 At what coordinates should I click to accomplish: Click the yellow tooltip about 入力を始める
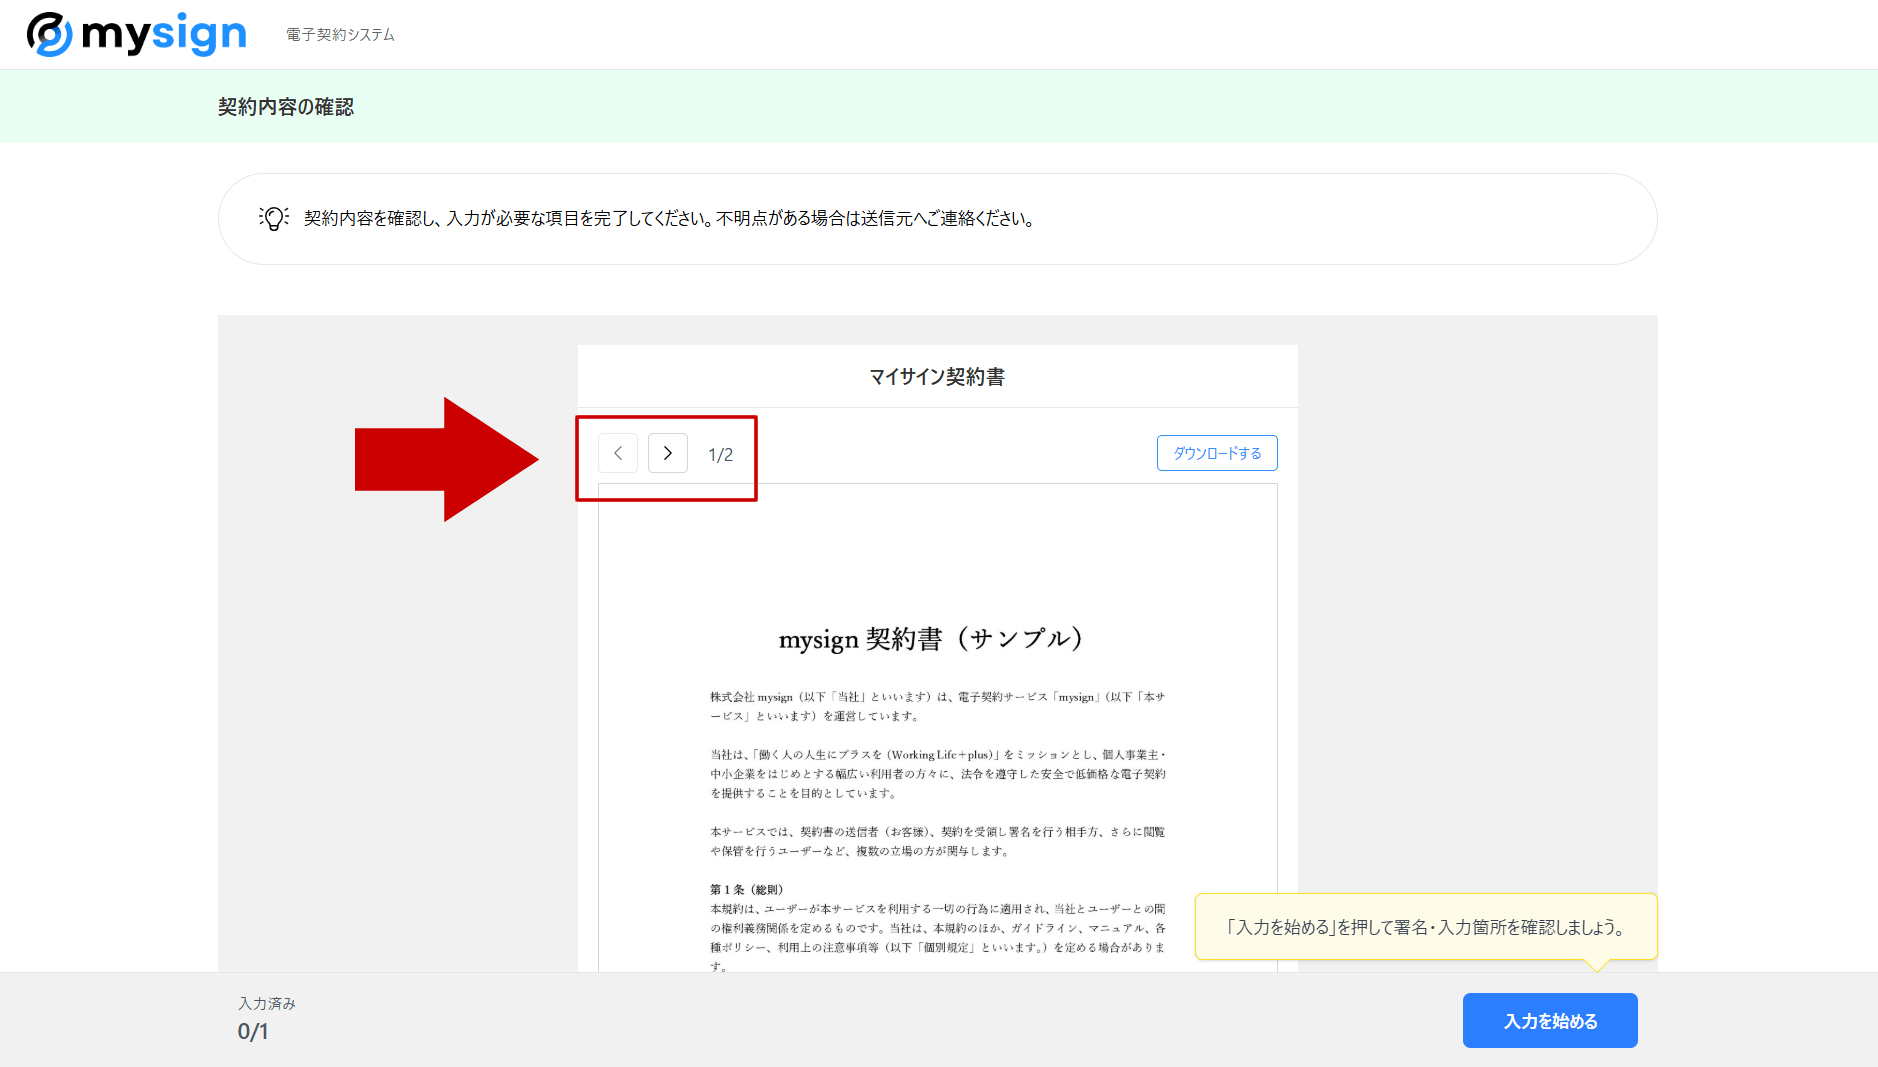[x=1425, y=927]
